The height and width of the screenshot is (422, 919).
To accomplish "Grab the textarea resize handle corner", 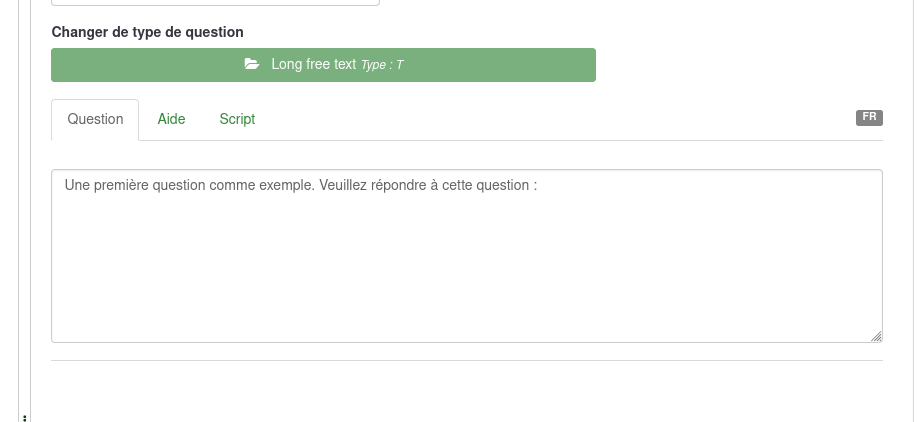I will click(x=877, y=337).
